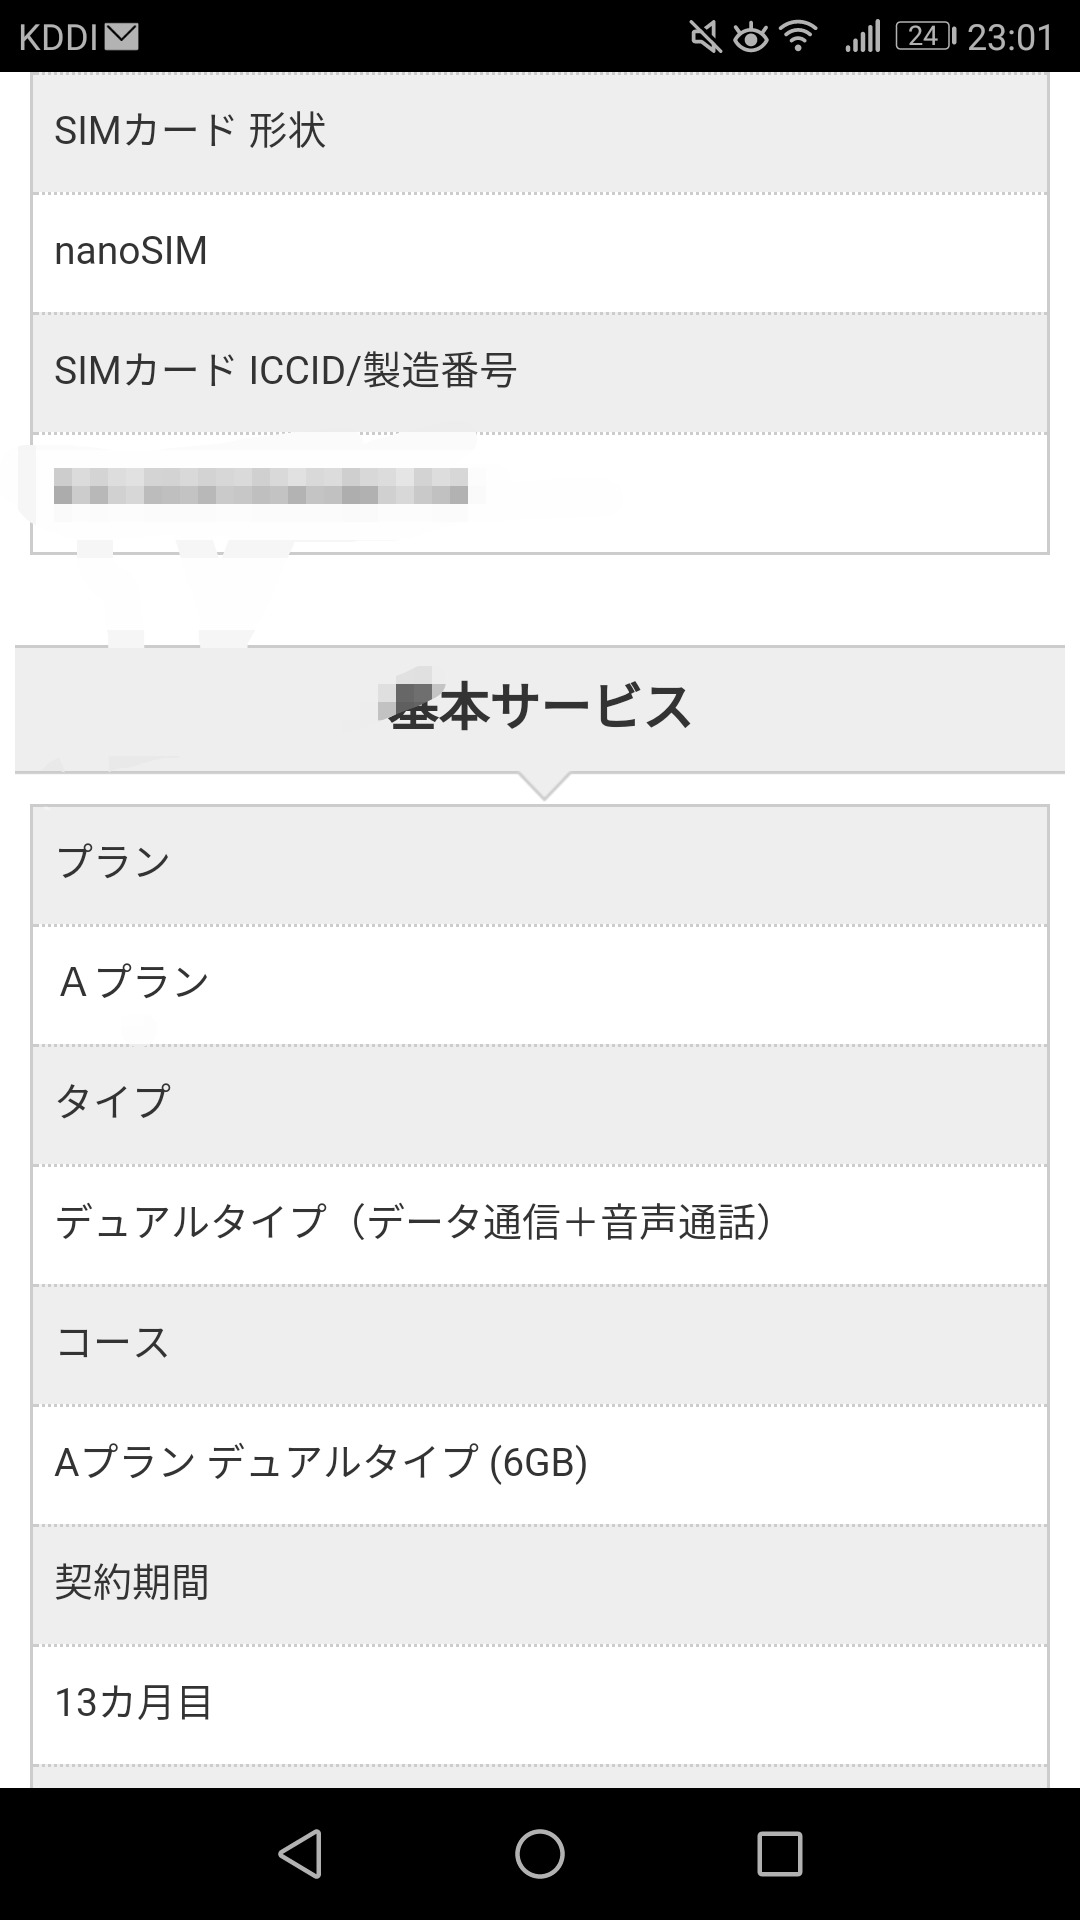Open the recent apps square button

coord(779,1854)
